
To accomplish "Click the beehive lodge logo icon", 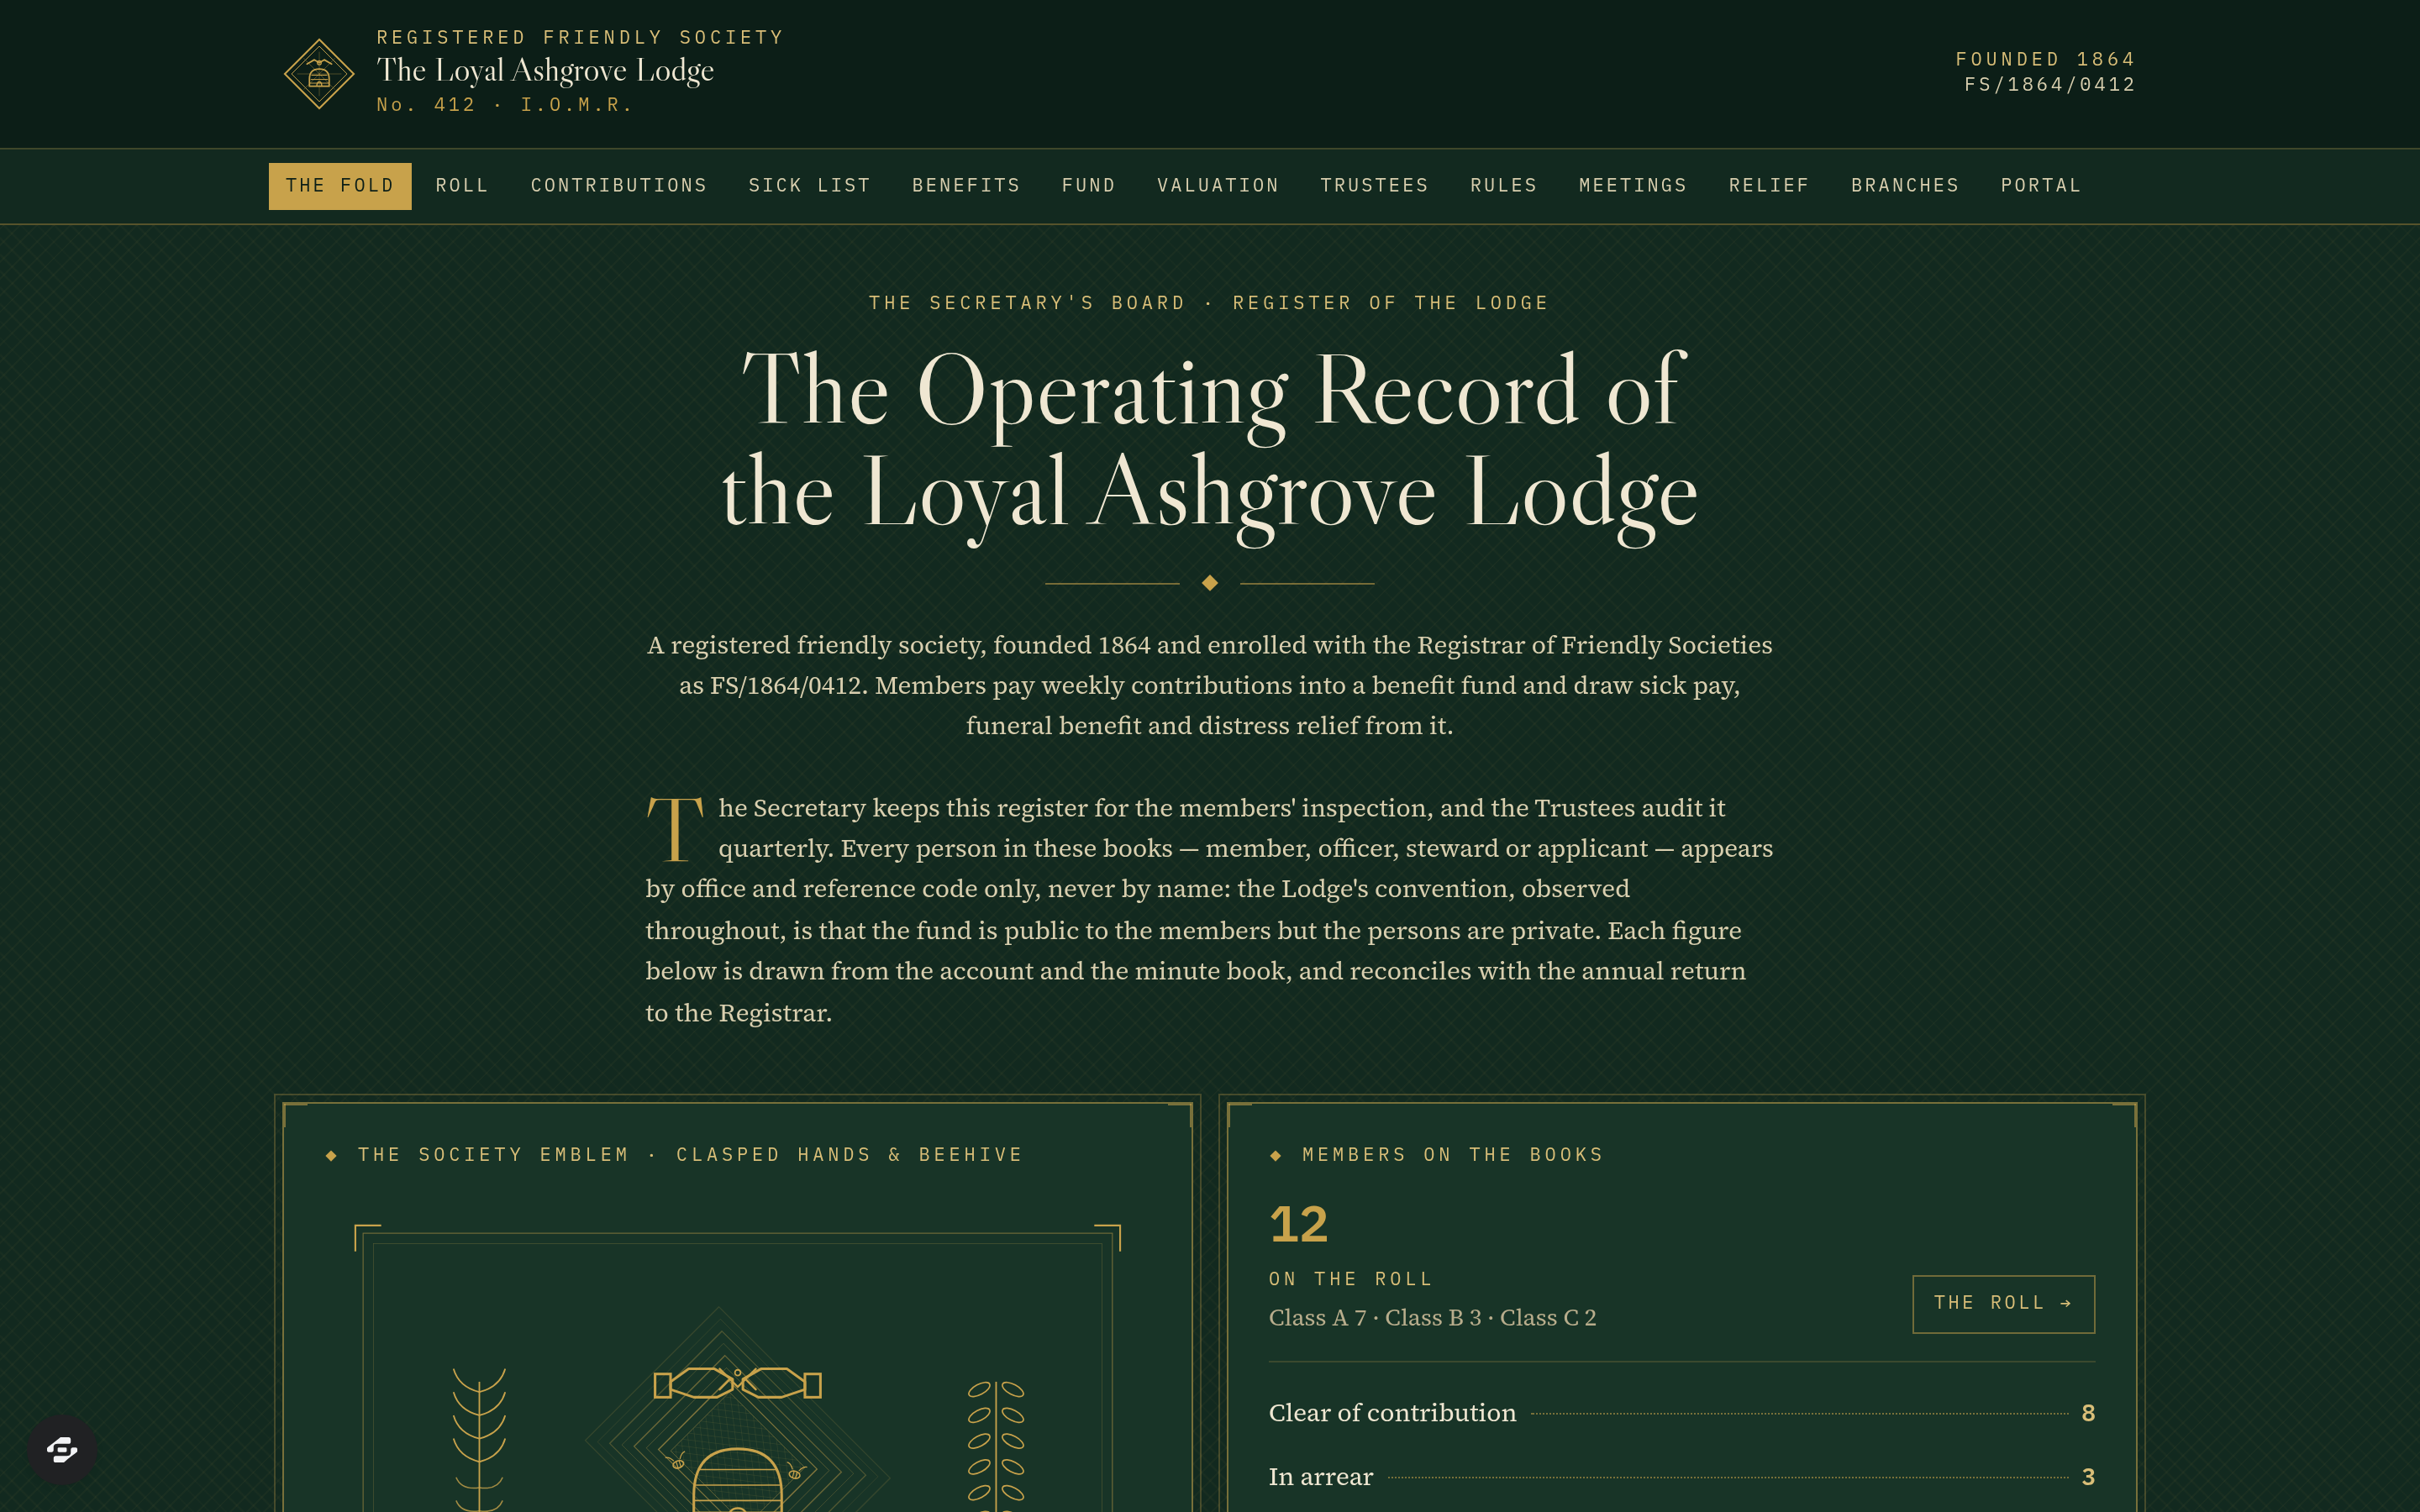I will pyautogui.click(x=319, y=73).
